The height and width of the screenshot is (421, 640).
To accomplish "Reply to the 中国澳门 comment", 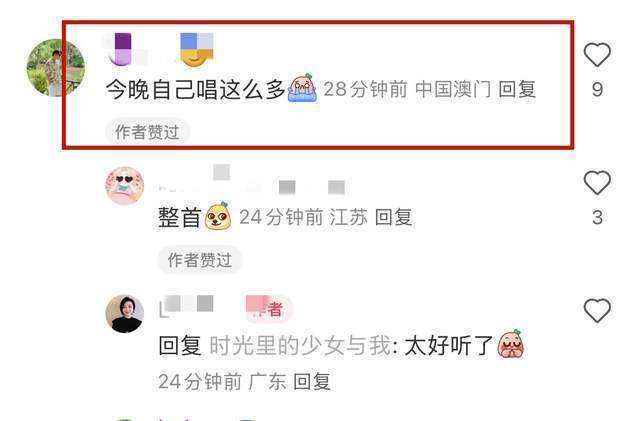I will pos(517,89).
